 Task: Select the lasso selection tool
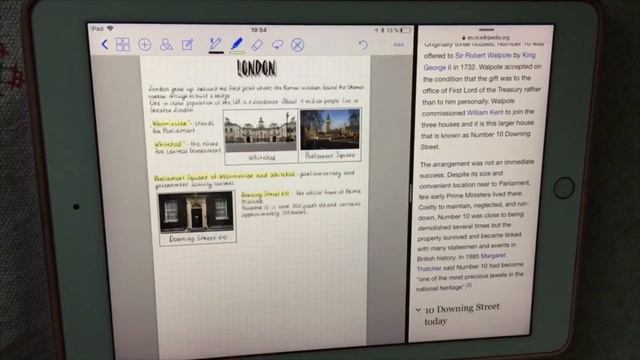point(278,44)
